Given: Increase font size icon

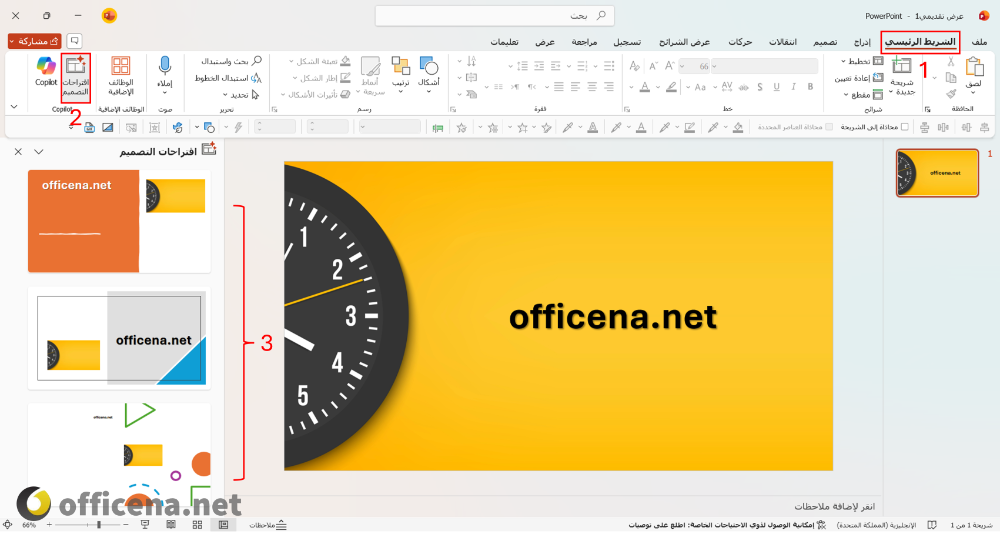Looking at the screenshot, I should click(670, 66).
